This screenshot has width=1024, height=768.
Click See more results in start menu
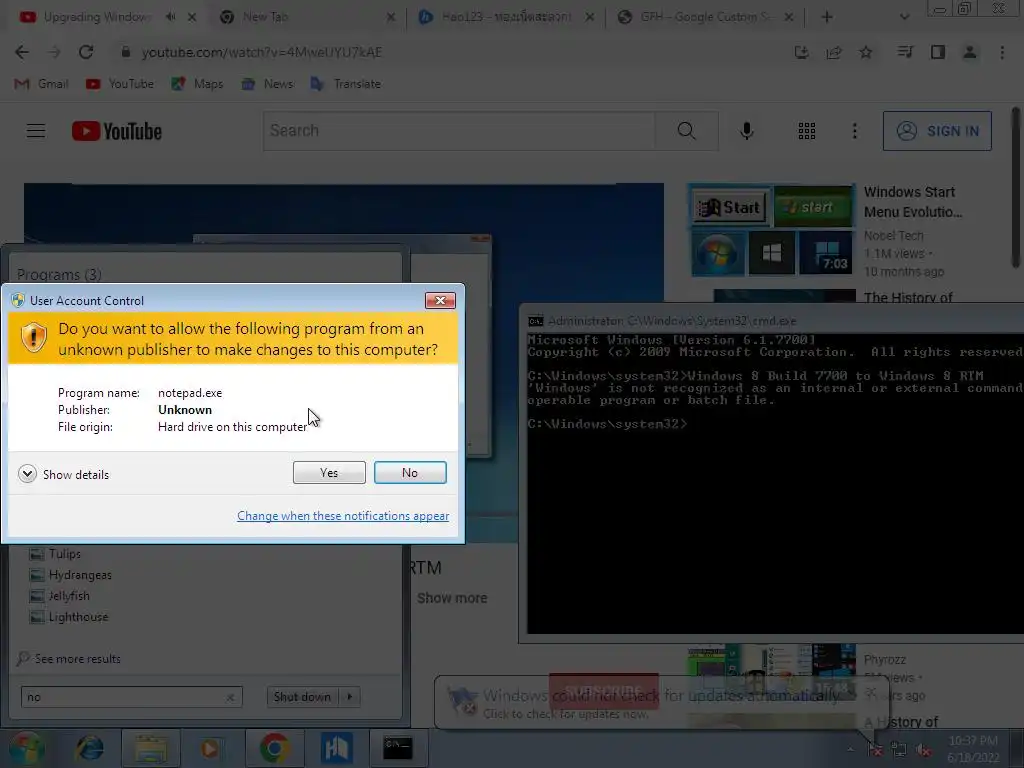[69, 658]
